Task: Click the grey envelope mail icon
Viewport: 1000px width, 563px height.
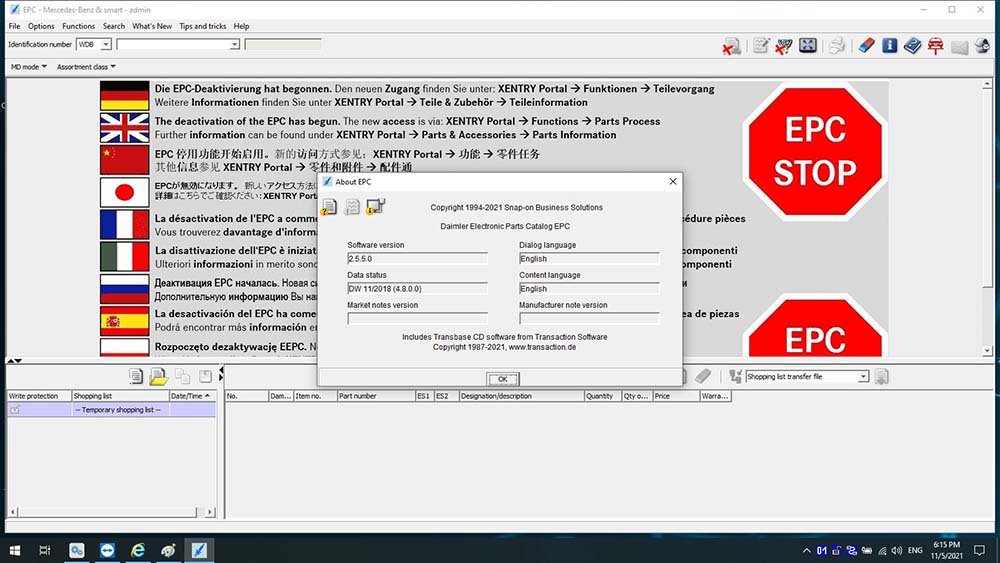Action: click(x=959, y=47)
